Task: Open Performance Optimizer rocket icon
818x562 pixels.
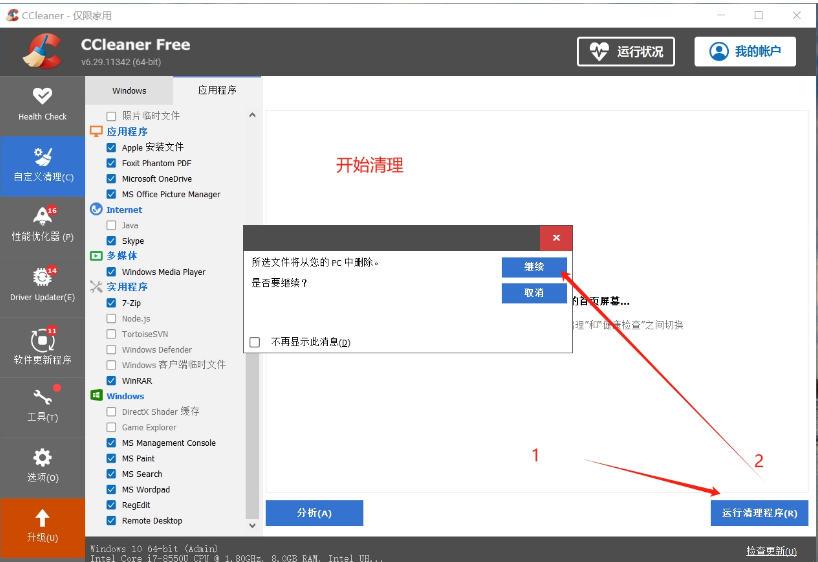Action: [42, 217]
